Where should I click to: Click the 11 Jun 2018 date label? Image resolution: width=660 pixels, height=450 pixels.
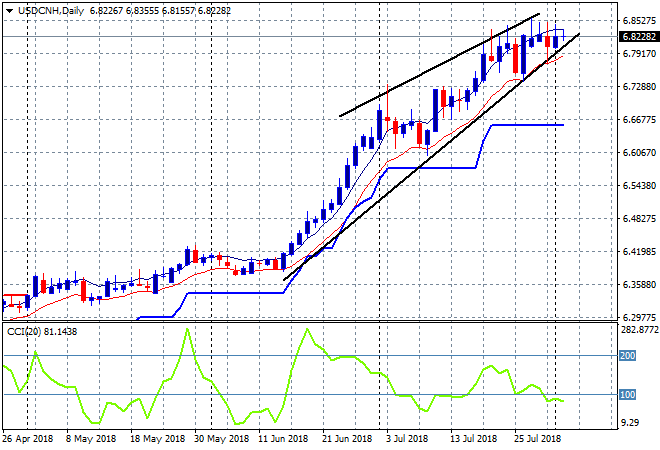(x=283, y=439)
